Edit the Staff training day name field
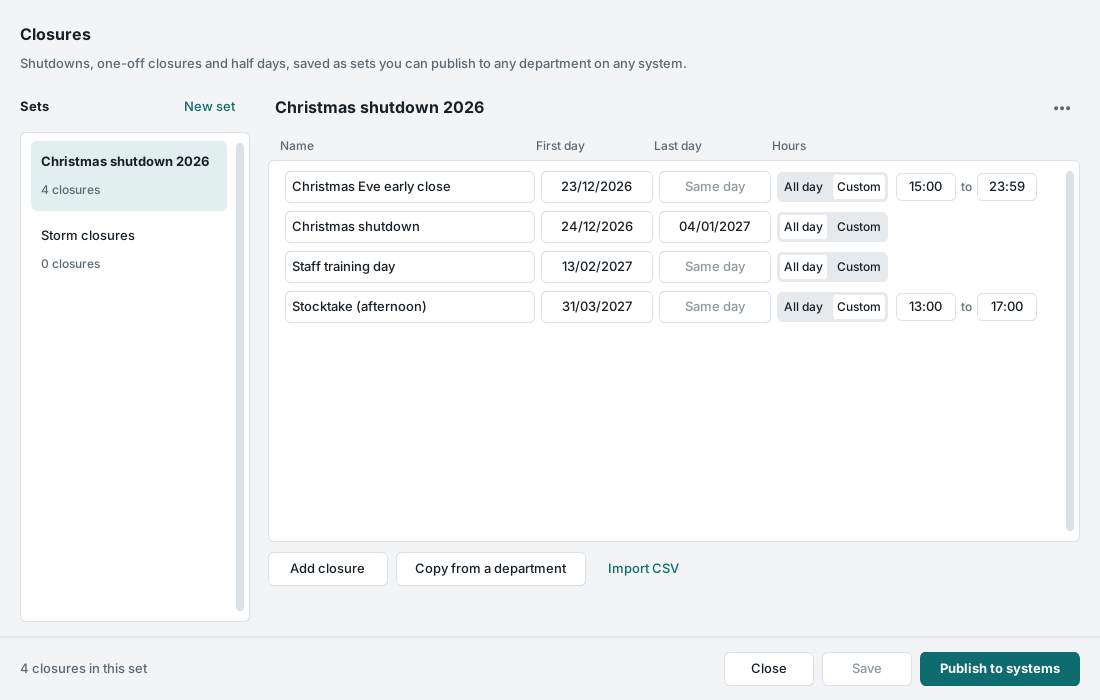Screen dimensions: 1100x700 [x=410, y=267]
